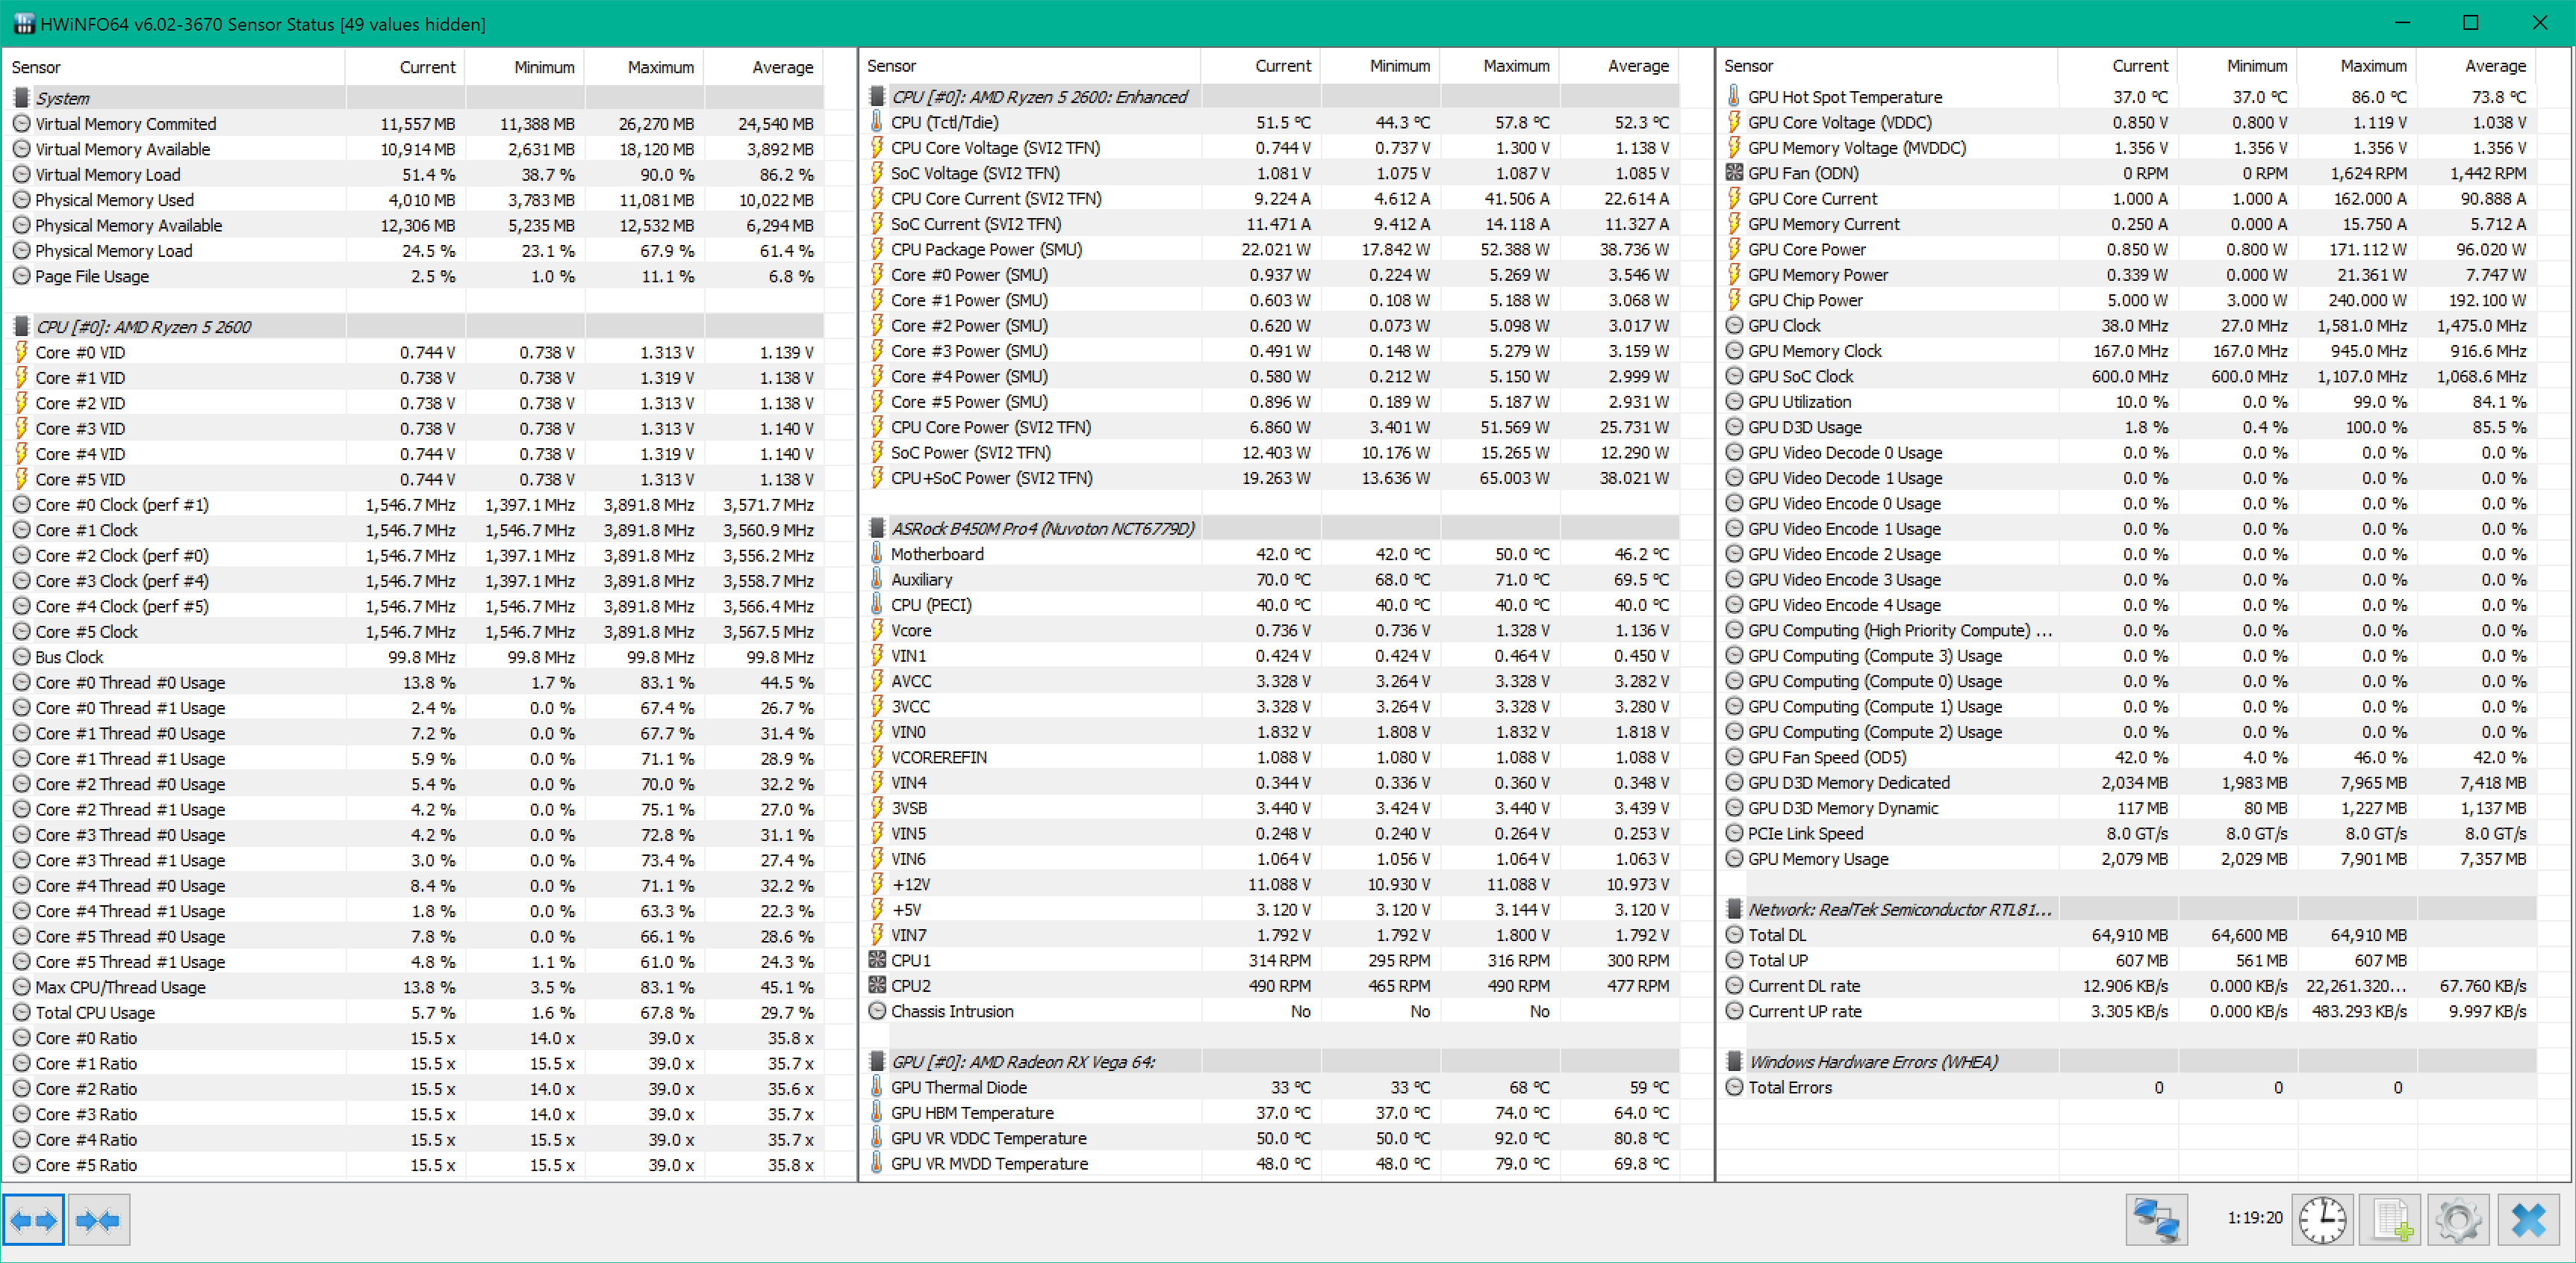Click the expand columns arrows button

[x=33, y=1219]
